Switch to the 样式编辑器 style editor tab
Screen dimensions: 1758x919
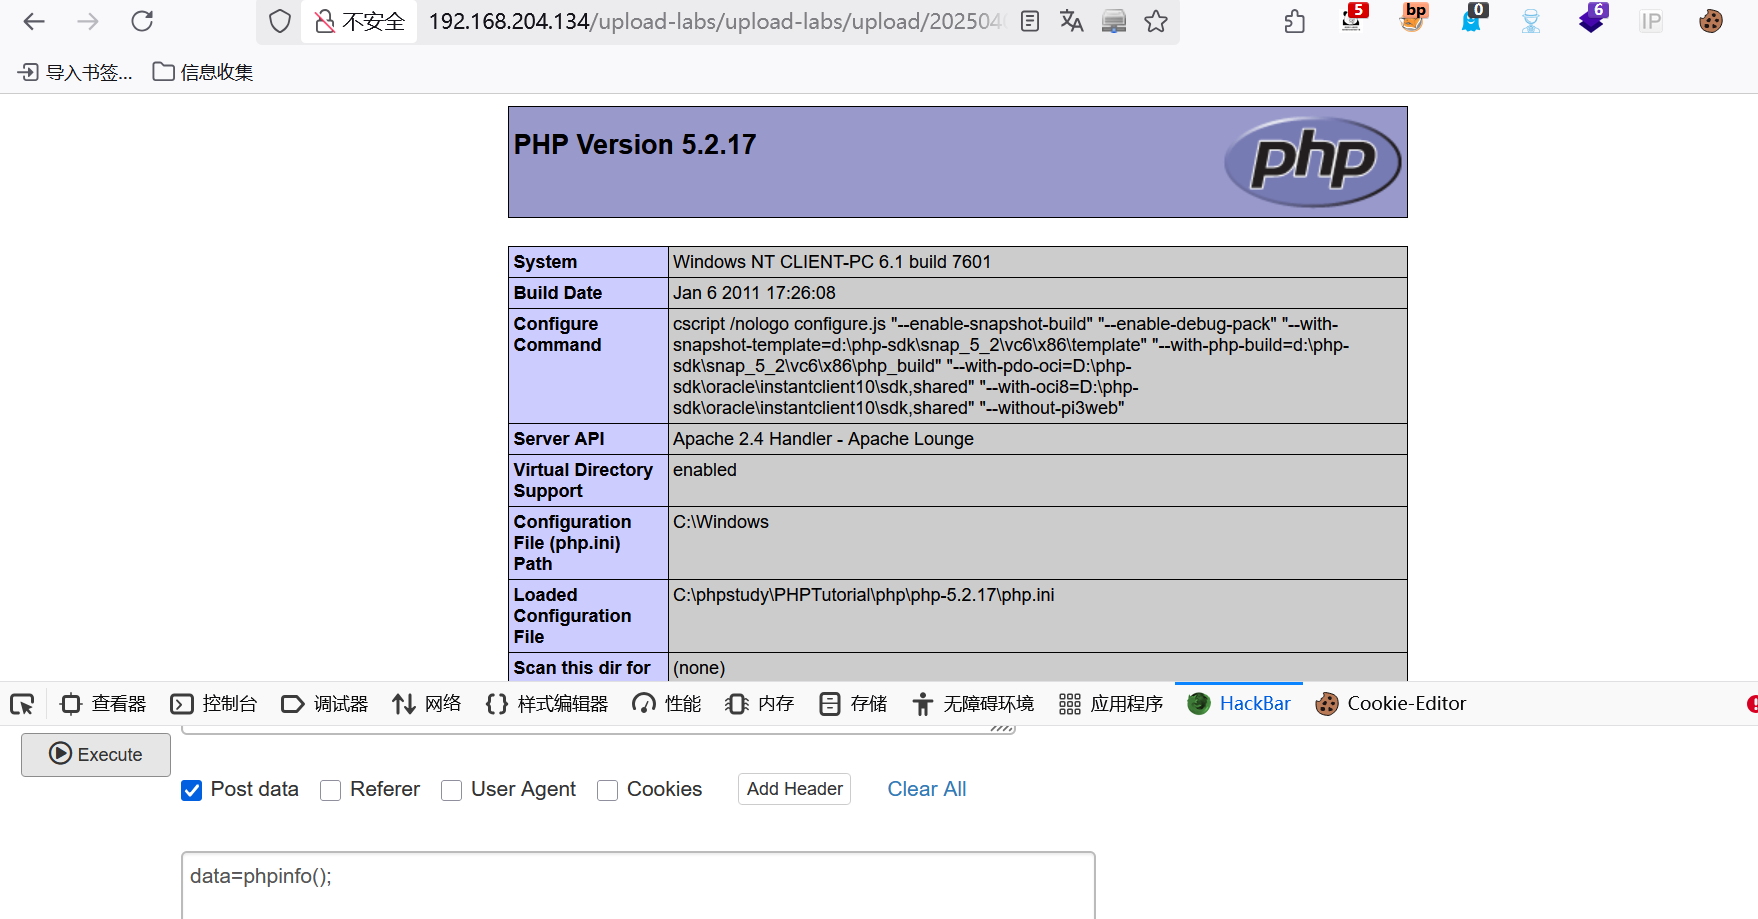547,704
